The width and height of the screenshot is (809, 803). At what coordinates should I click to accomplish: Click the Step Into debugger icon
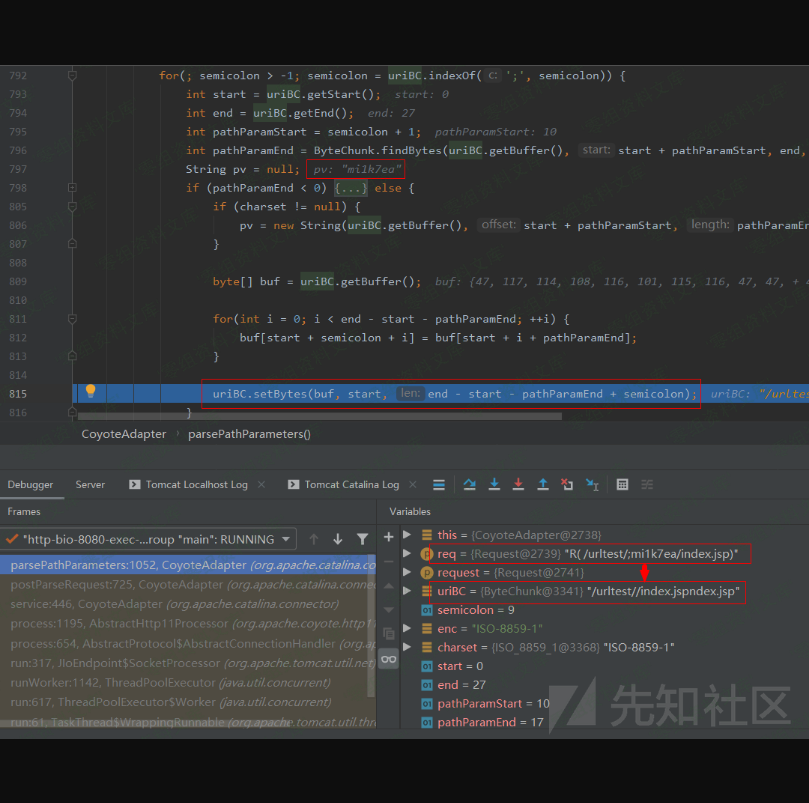(494, 485)
